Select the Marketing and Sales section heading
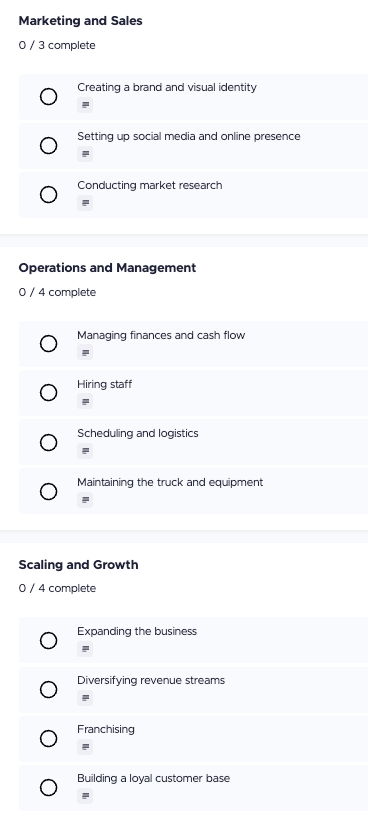 (x=80, y=21)
